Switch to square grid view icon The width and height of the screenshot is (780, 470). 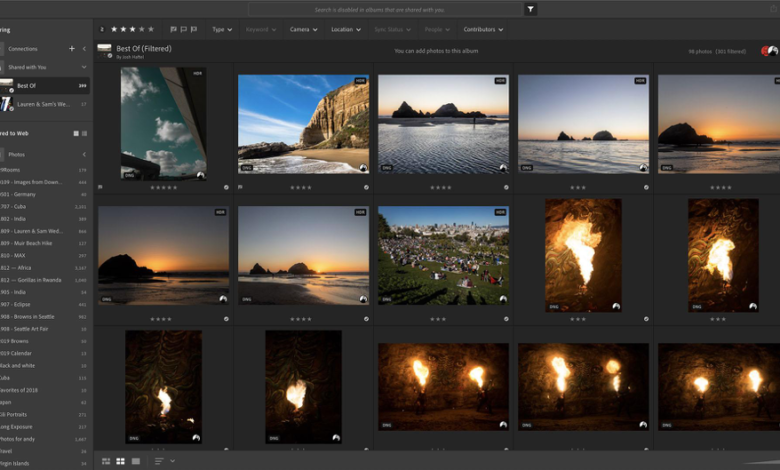pos(121,461)
